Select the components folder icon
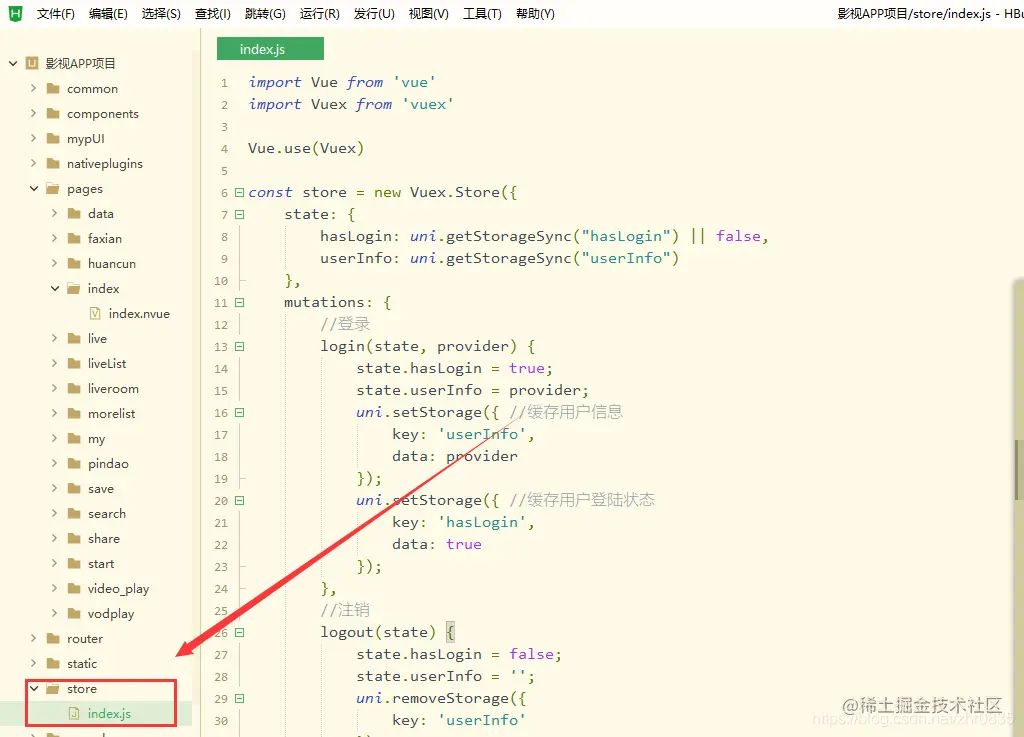This screenshot has height=737, width=1024. pyautogui.click(x=54, y=114)
